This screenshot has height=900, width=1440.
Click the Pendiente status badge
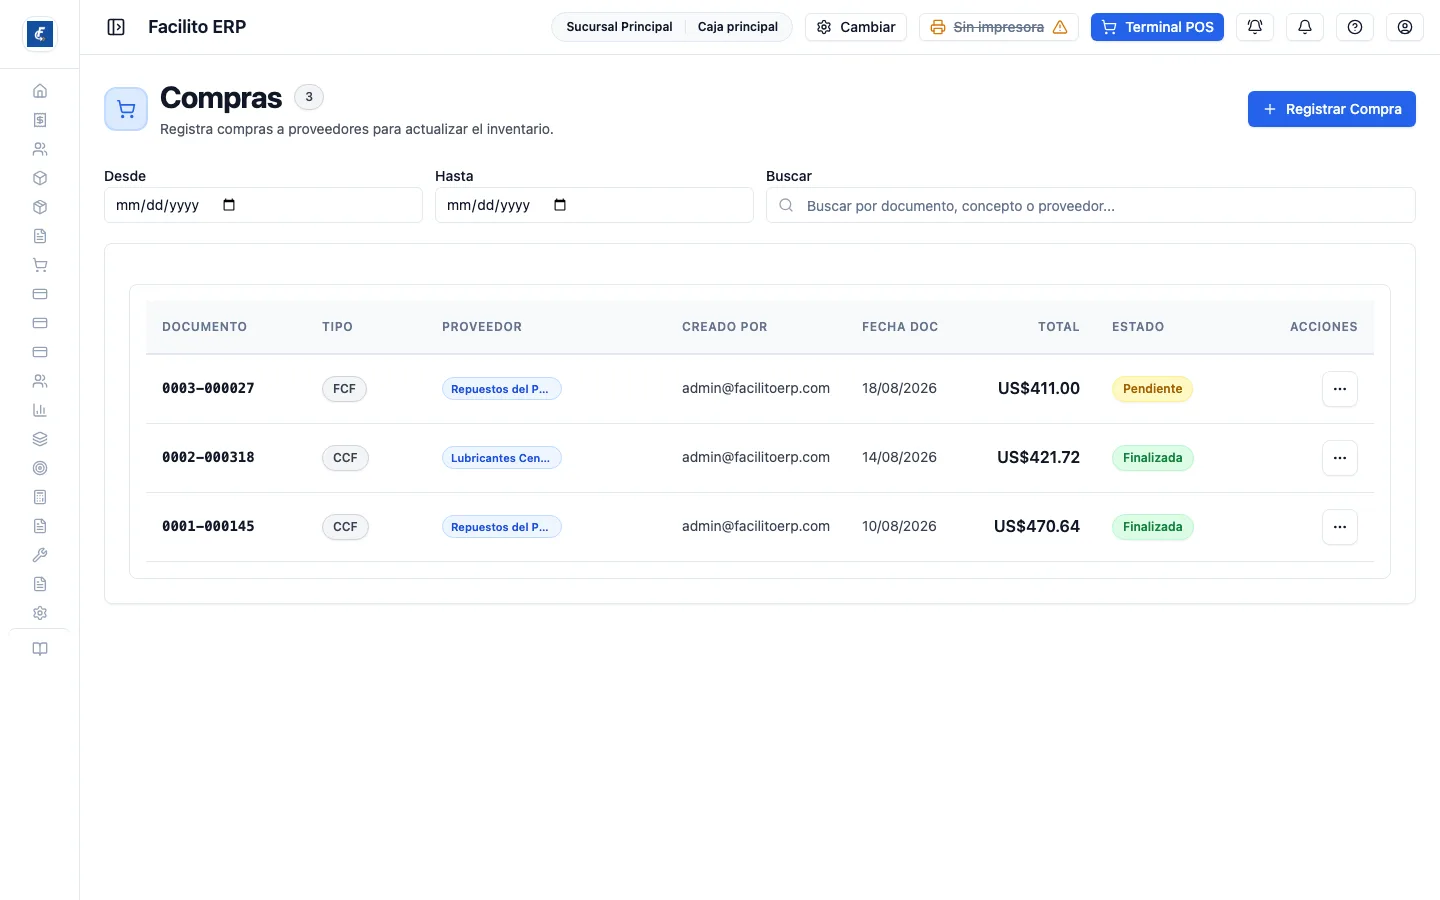click(1152, 389)
